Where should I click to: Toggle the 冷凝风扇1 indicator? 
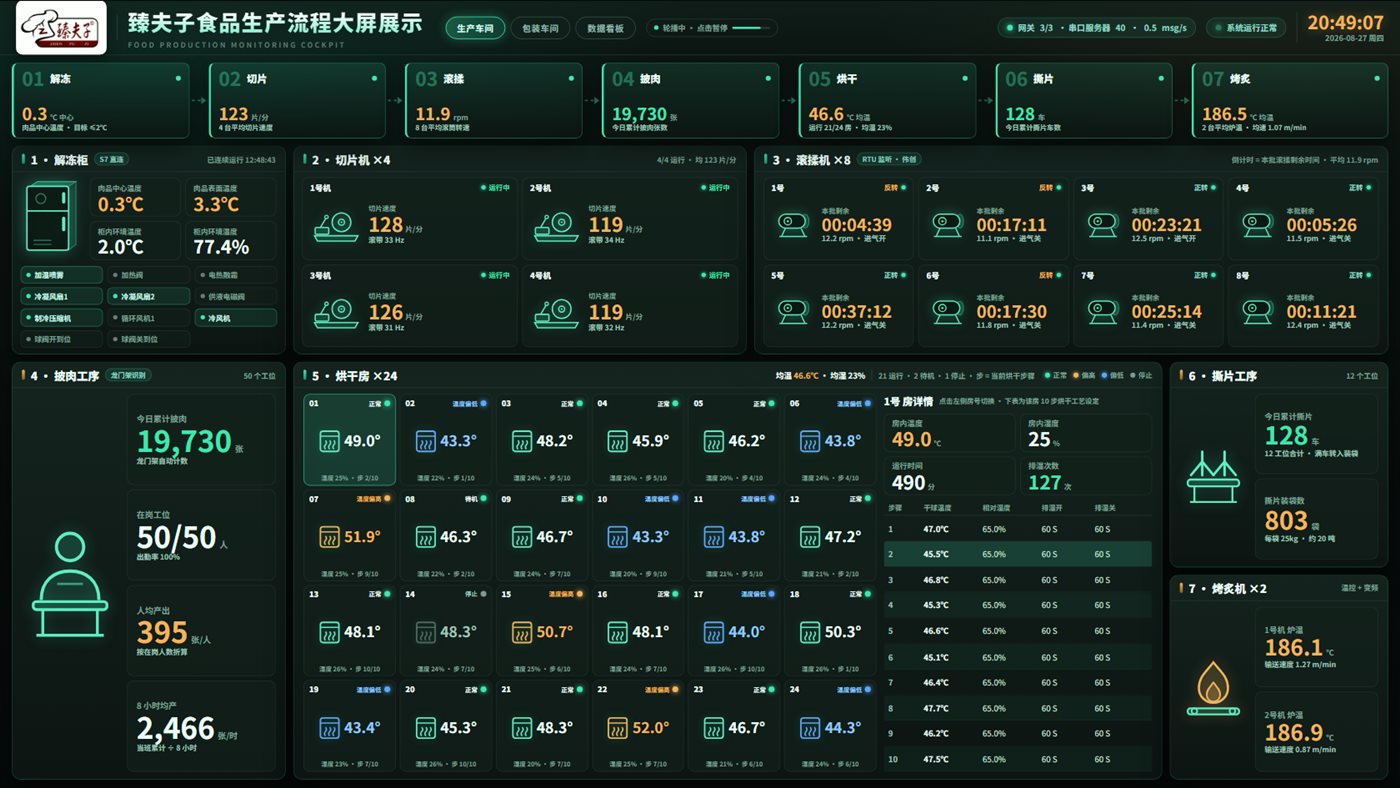pos(61,296)
